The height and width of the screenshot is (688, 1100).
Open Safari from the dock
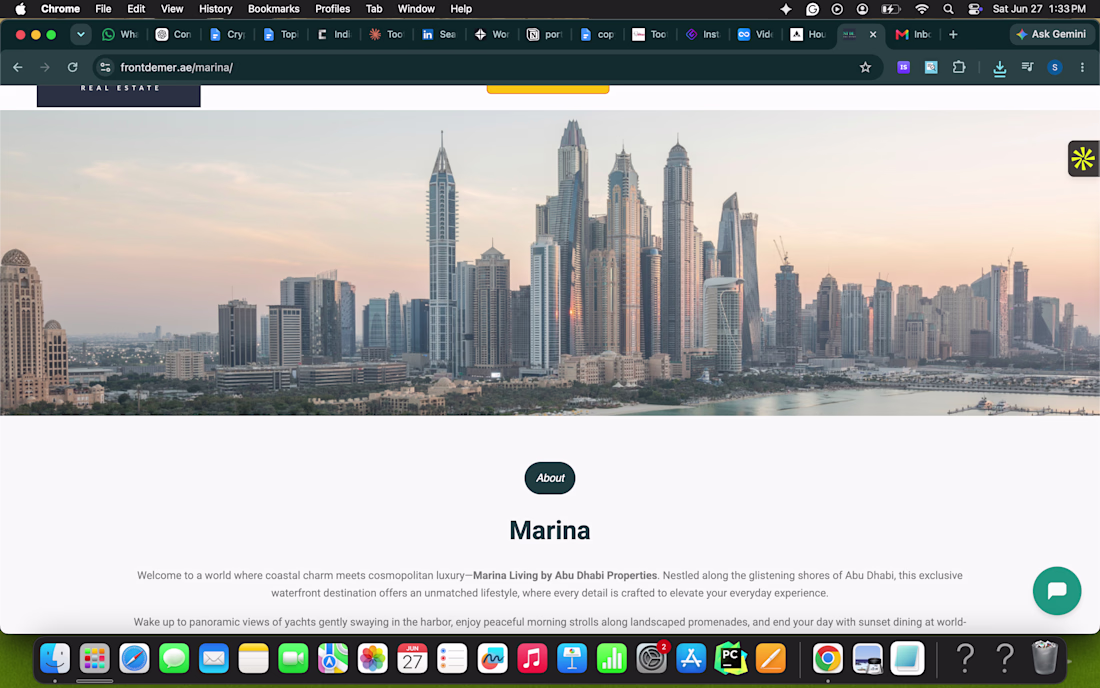pos(134,659)
